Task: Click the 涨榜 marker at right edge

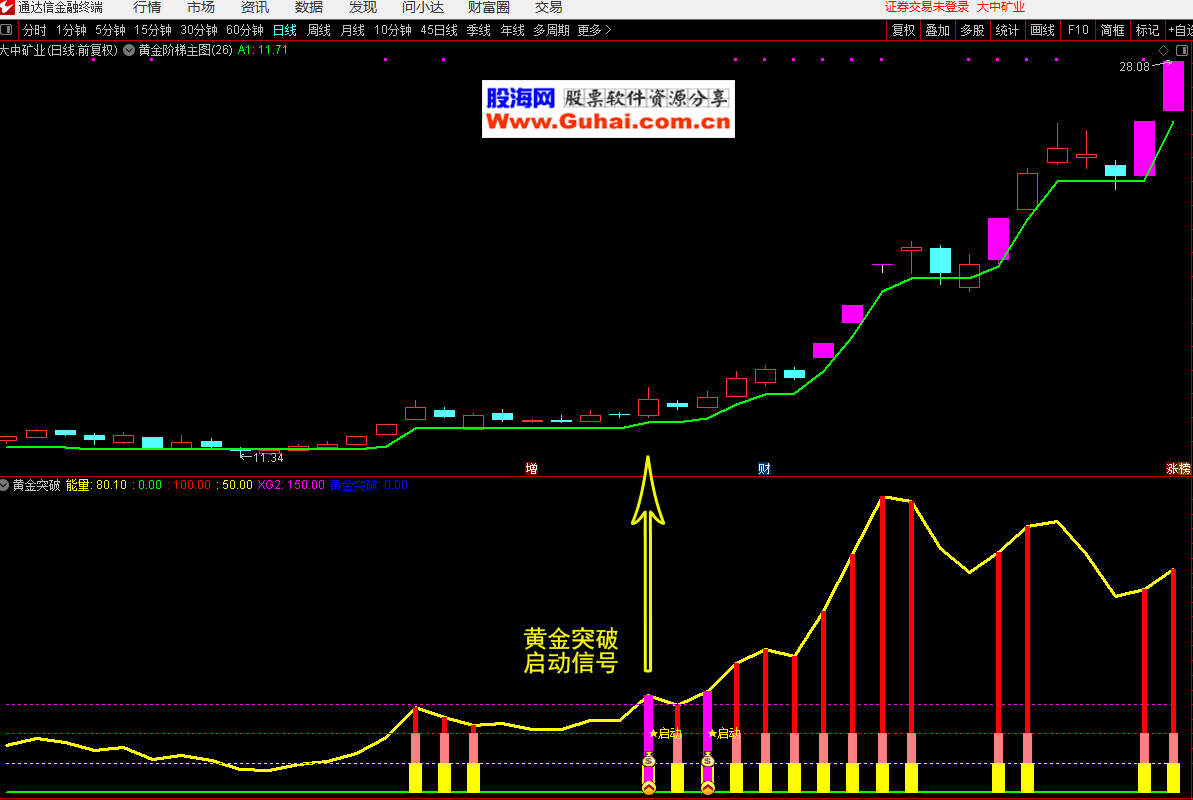Action: [1178, 468]
